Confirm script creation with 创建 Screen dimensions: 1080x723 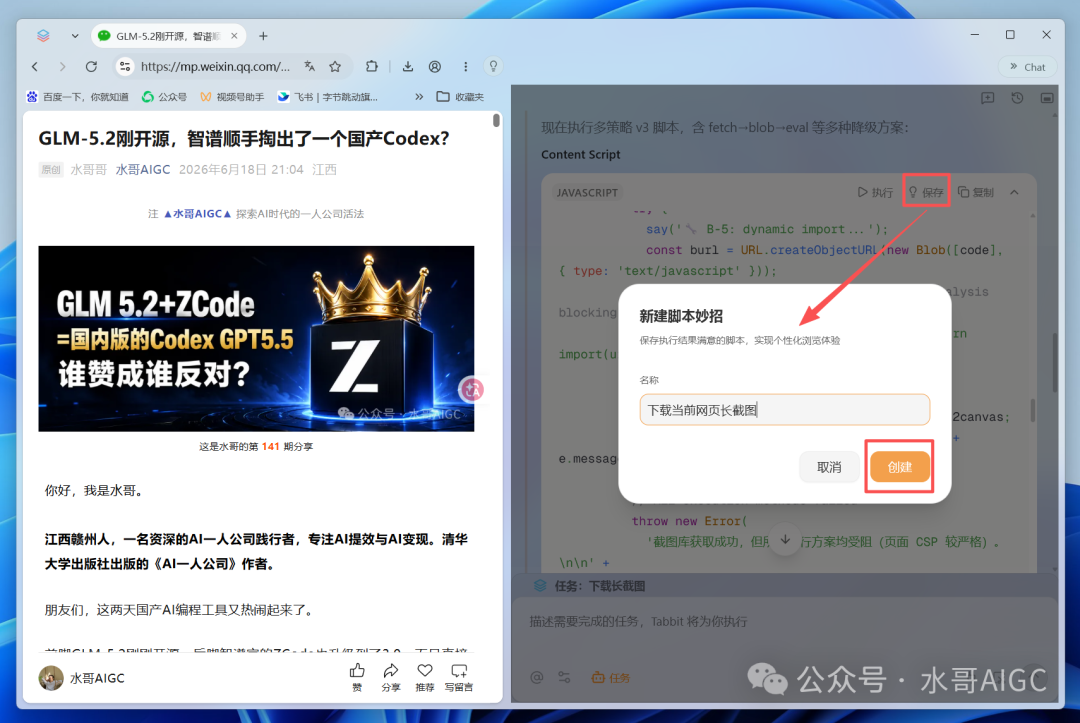(900, 467)
